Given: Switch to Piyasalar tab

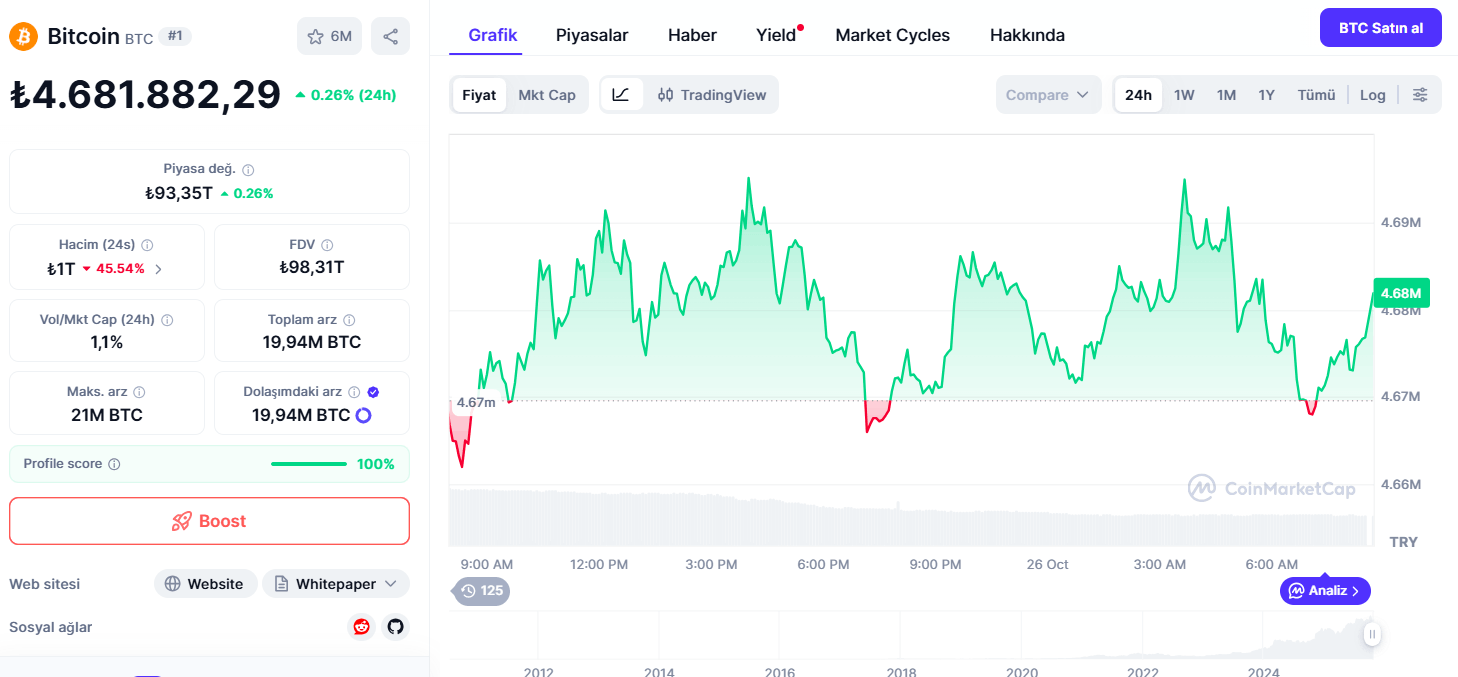Looking at the screenshot, I should [x=592, y=35].
